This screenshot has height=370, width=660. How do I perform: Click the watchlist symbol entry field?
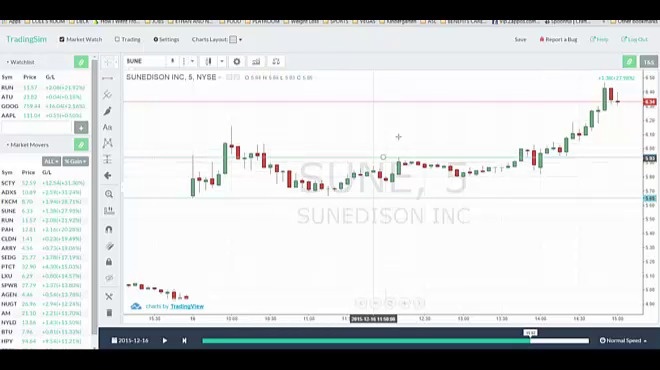(x=36, y=127)
